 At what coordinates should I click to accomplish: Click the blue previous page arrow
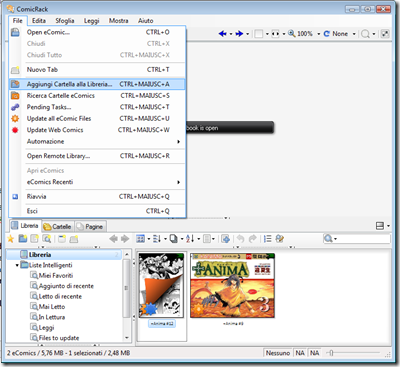[x=223, y=34]
